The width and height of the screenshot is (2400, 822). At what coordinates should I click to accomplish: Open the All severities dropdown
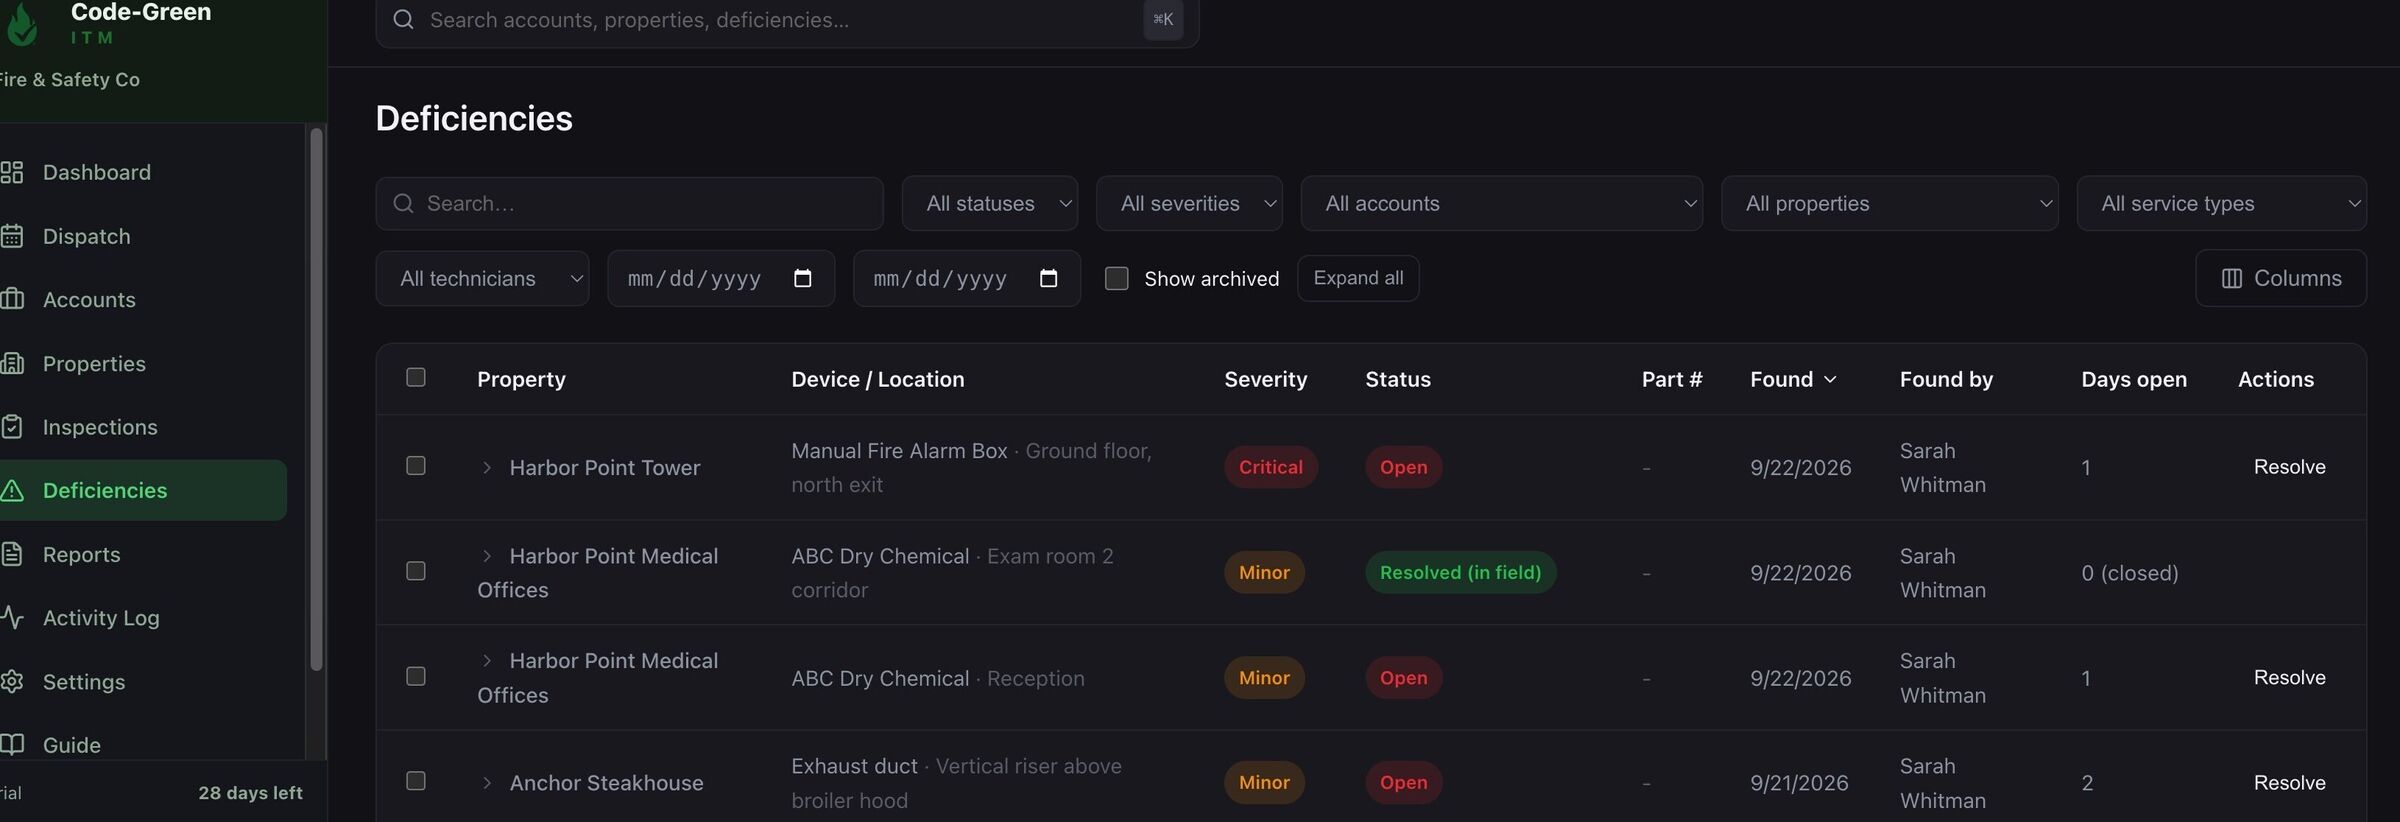pos(1189,204)
